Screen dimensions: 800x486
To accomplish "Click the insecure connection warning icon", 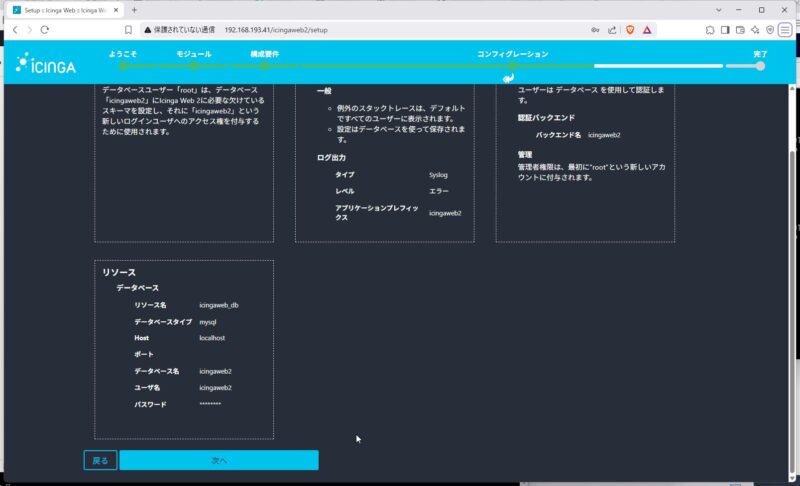I will click(147, 30).
